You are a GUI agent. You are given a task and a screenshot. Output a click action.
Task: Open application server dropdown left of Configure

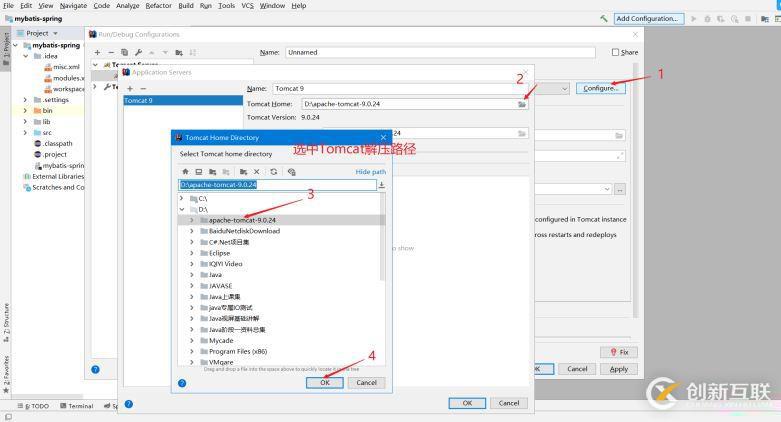point(564,89)
